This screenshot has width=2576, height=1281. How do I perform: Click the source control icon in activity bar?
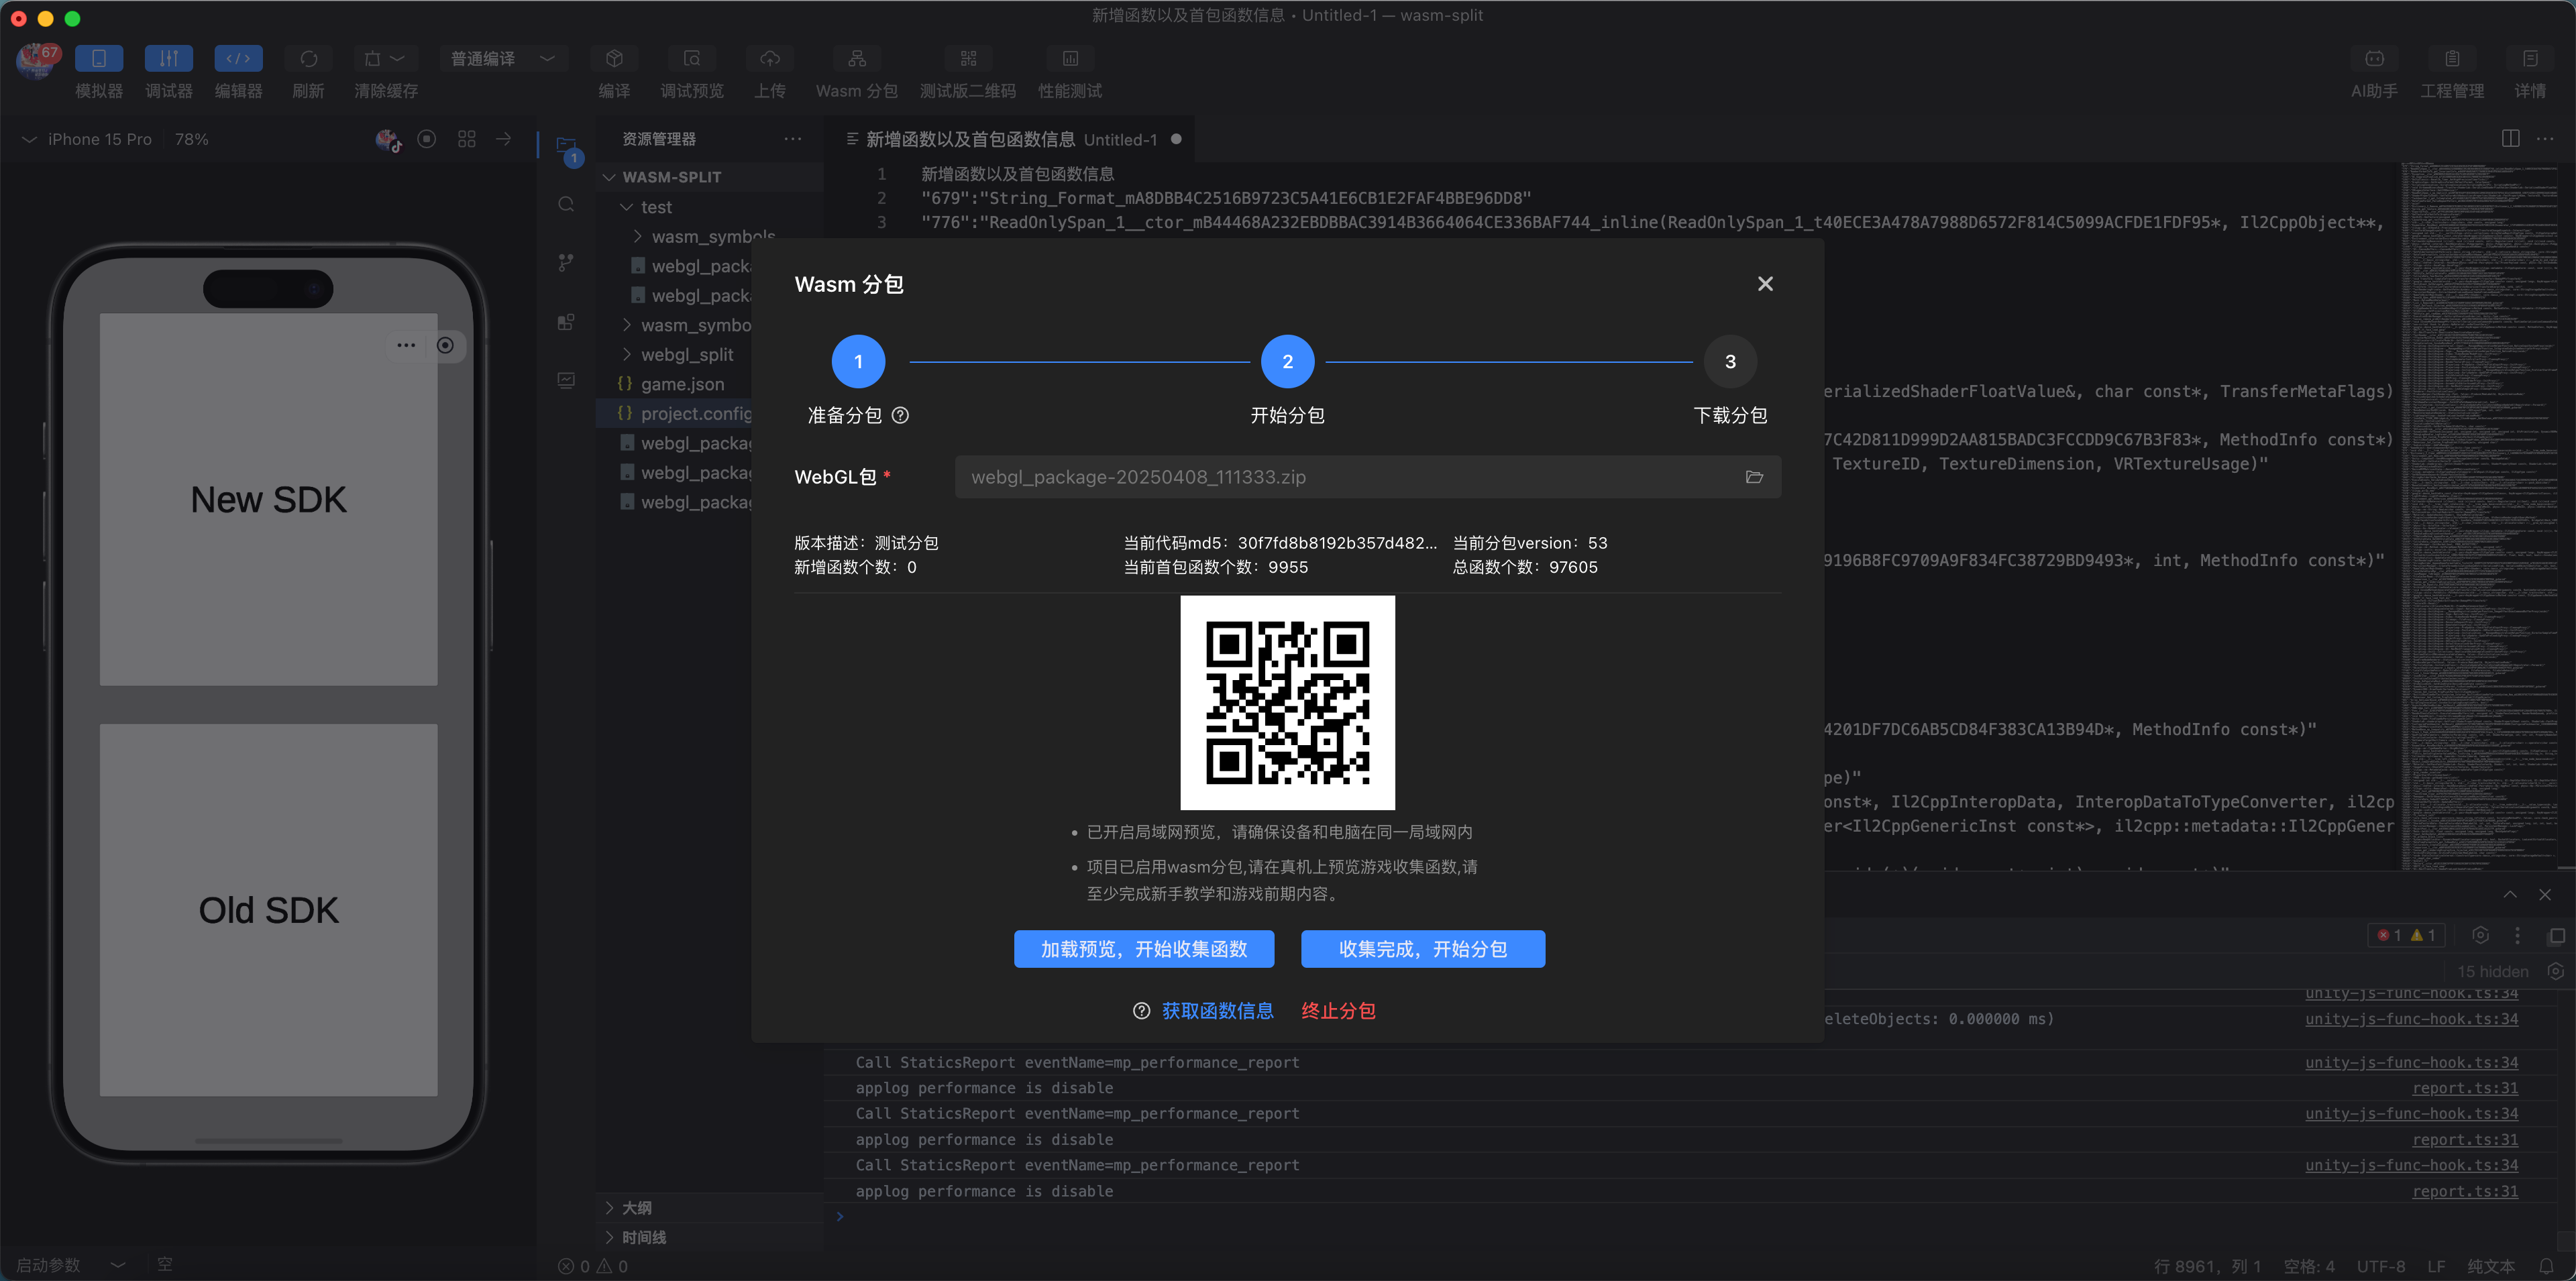566,262
